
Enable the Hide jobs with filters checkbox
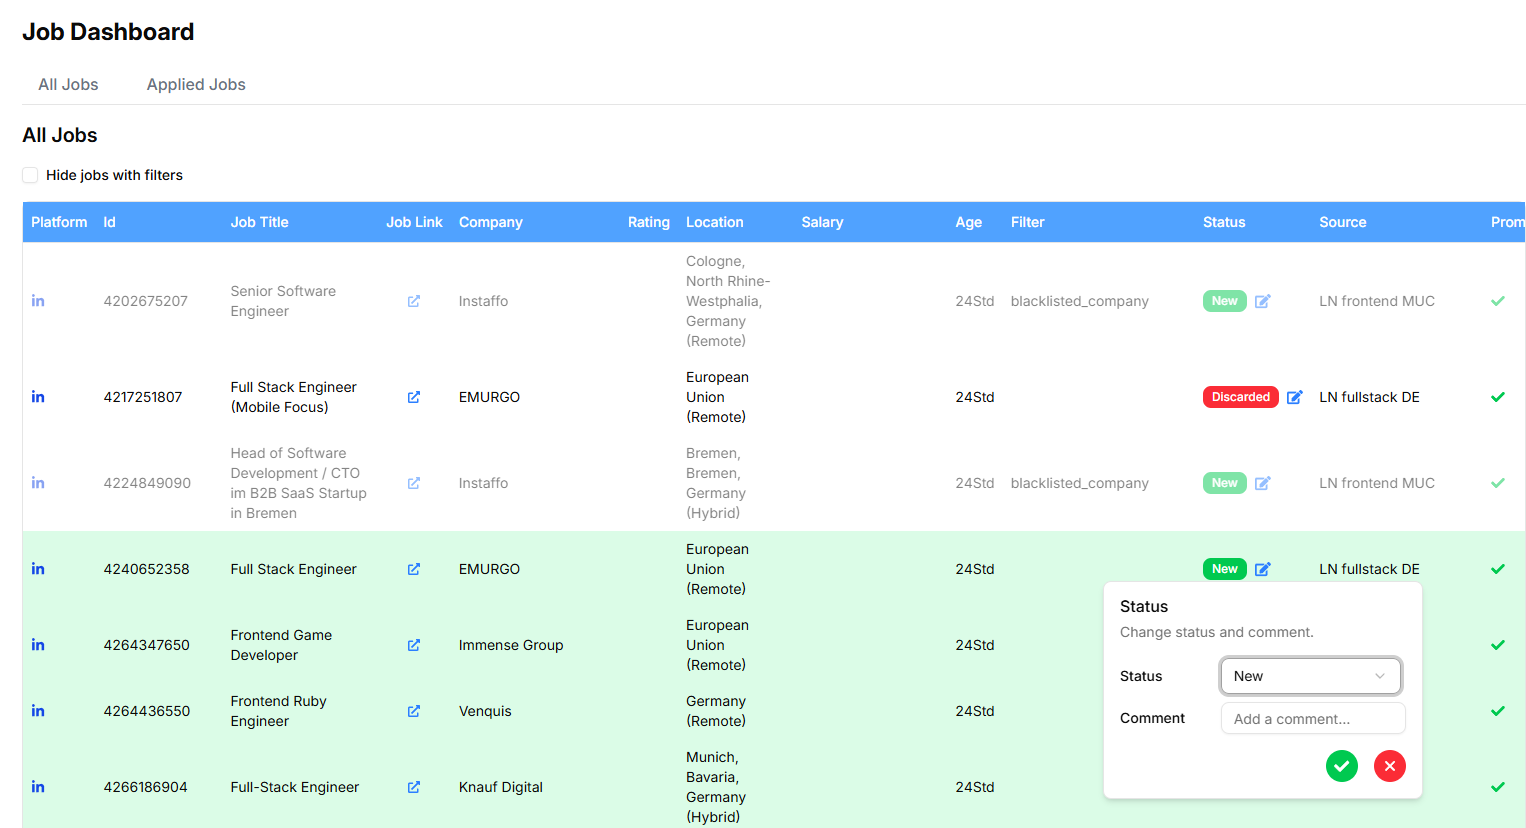(30, 174)
